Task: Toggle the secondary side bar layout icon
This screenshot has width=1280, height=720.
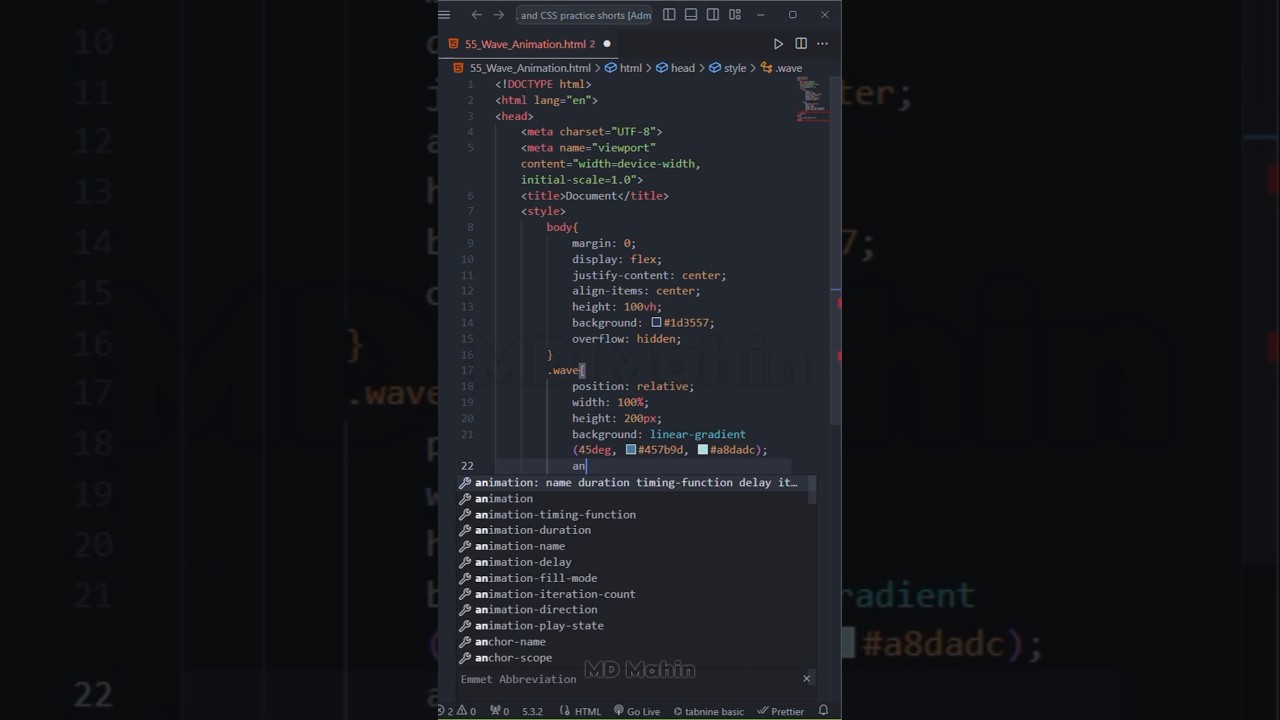Action: point(713,15)
